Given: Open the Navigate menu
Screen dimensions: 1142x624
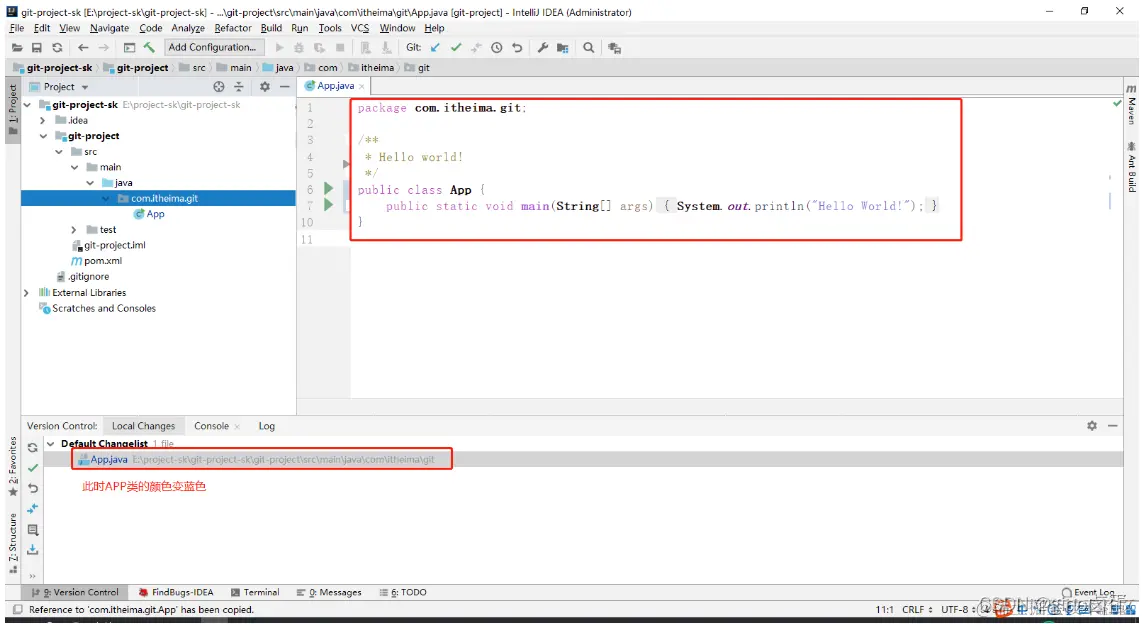Looking at the screenshot, I should click(x=109, y=28).
